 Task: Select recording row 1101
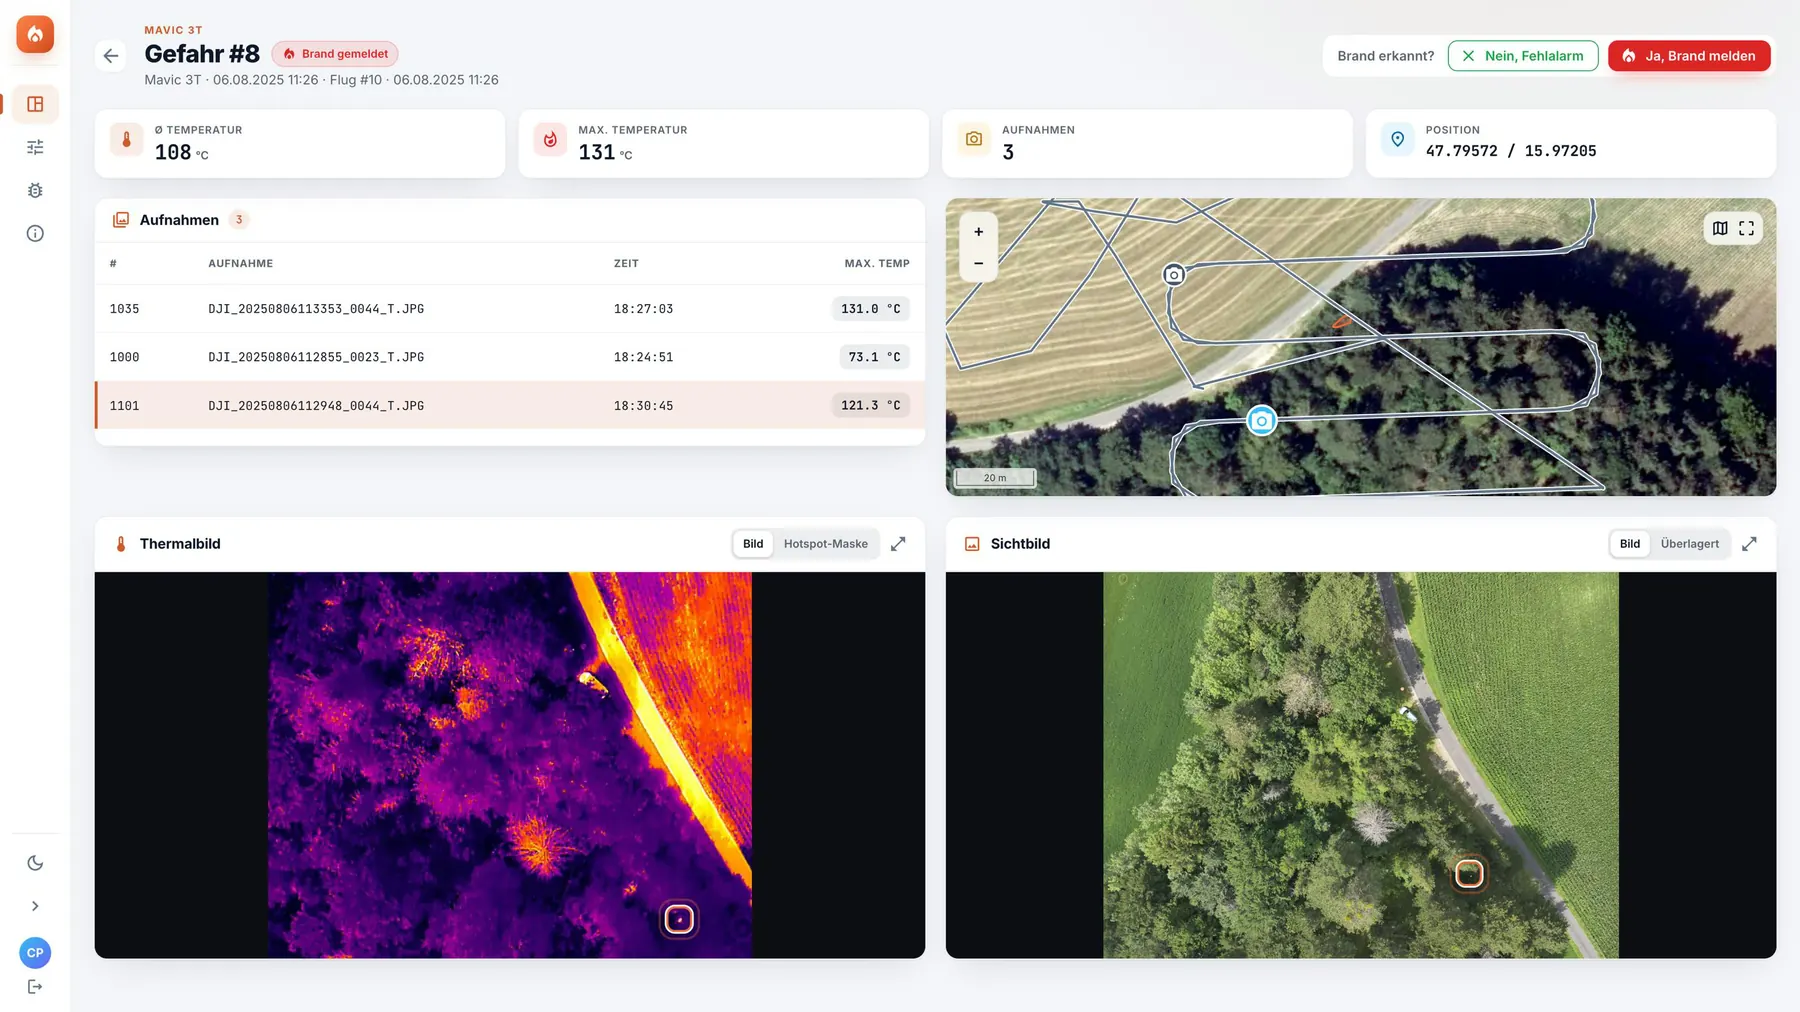(x=510, y=405)
